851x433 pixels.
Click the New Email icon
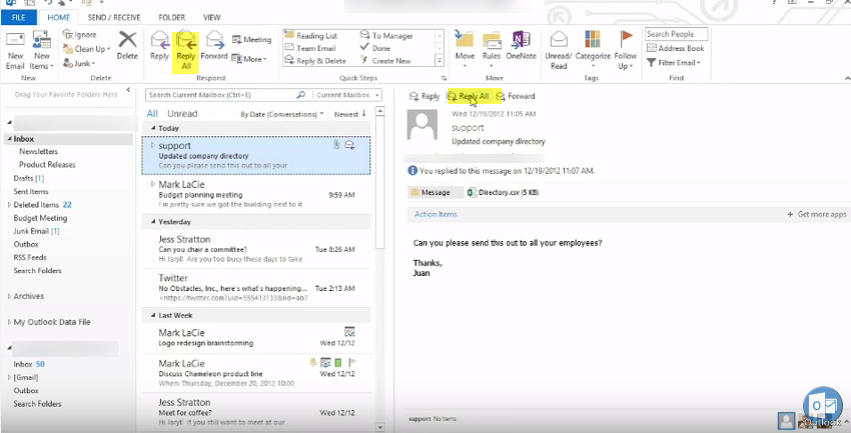15,41
